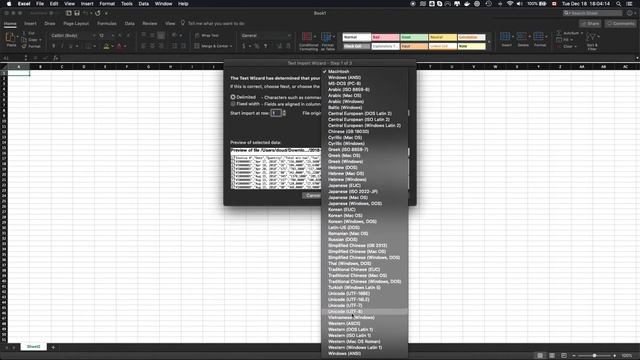Toggle Italic formatting
This screenshot has width=640, height=360.
(x=62, y=46)
